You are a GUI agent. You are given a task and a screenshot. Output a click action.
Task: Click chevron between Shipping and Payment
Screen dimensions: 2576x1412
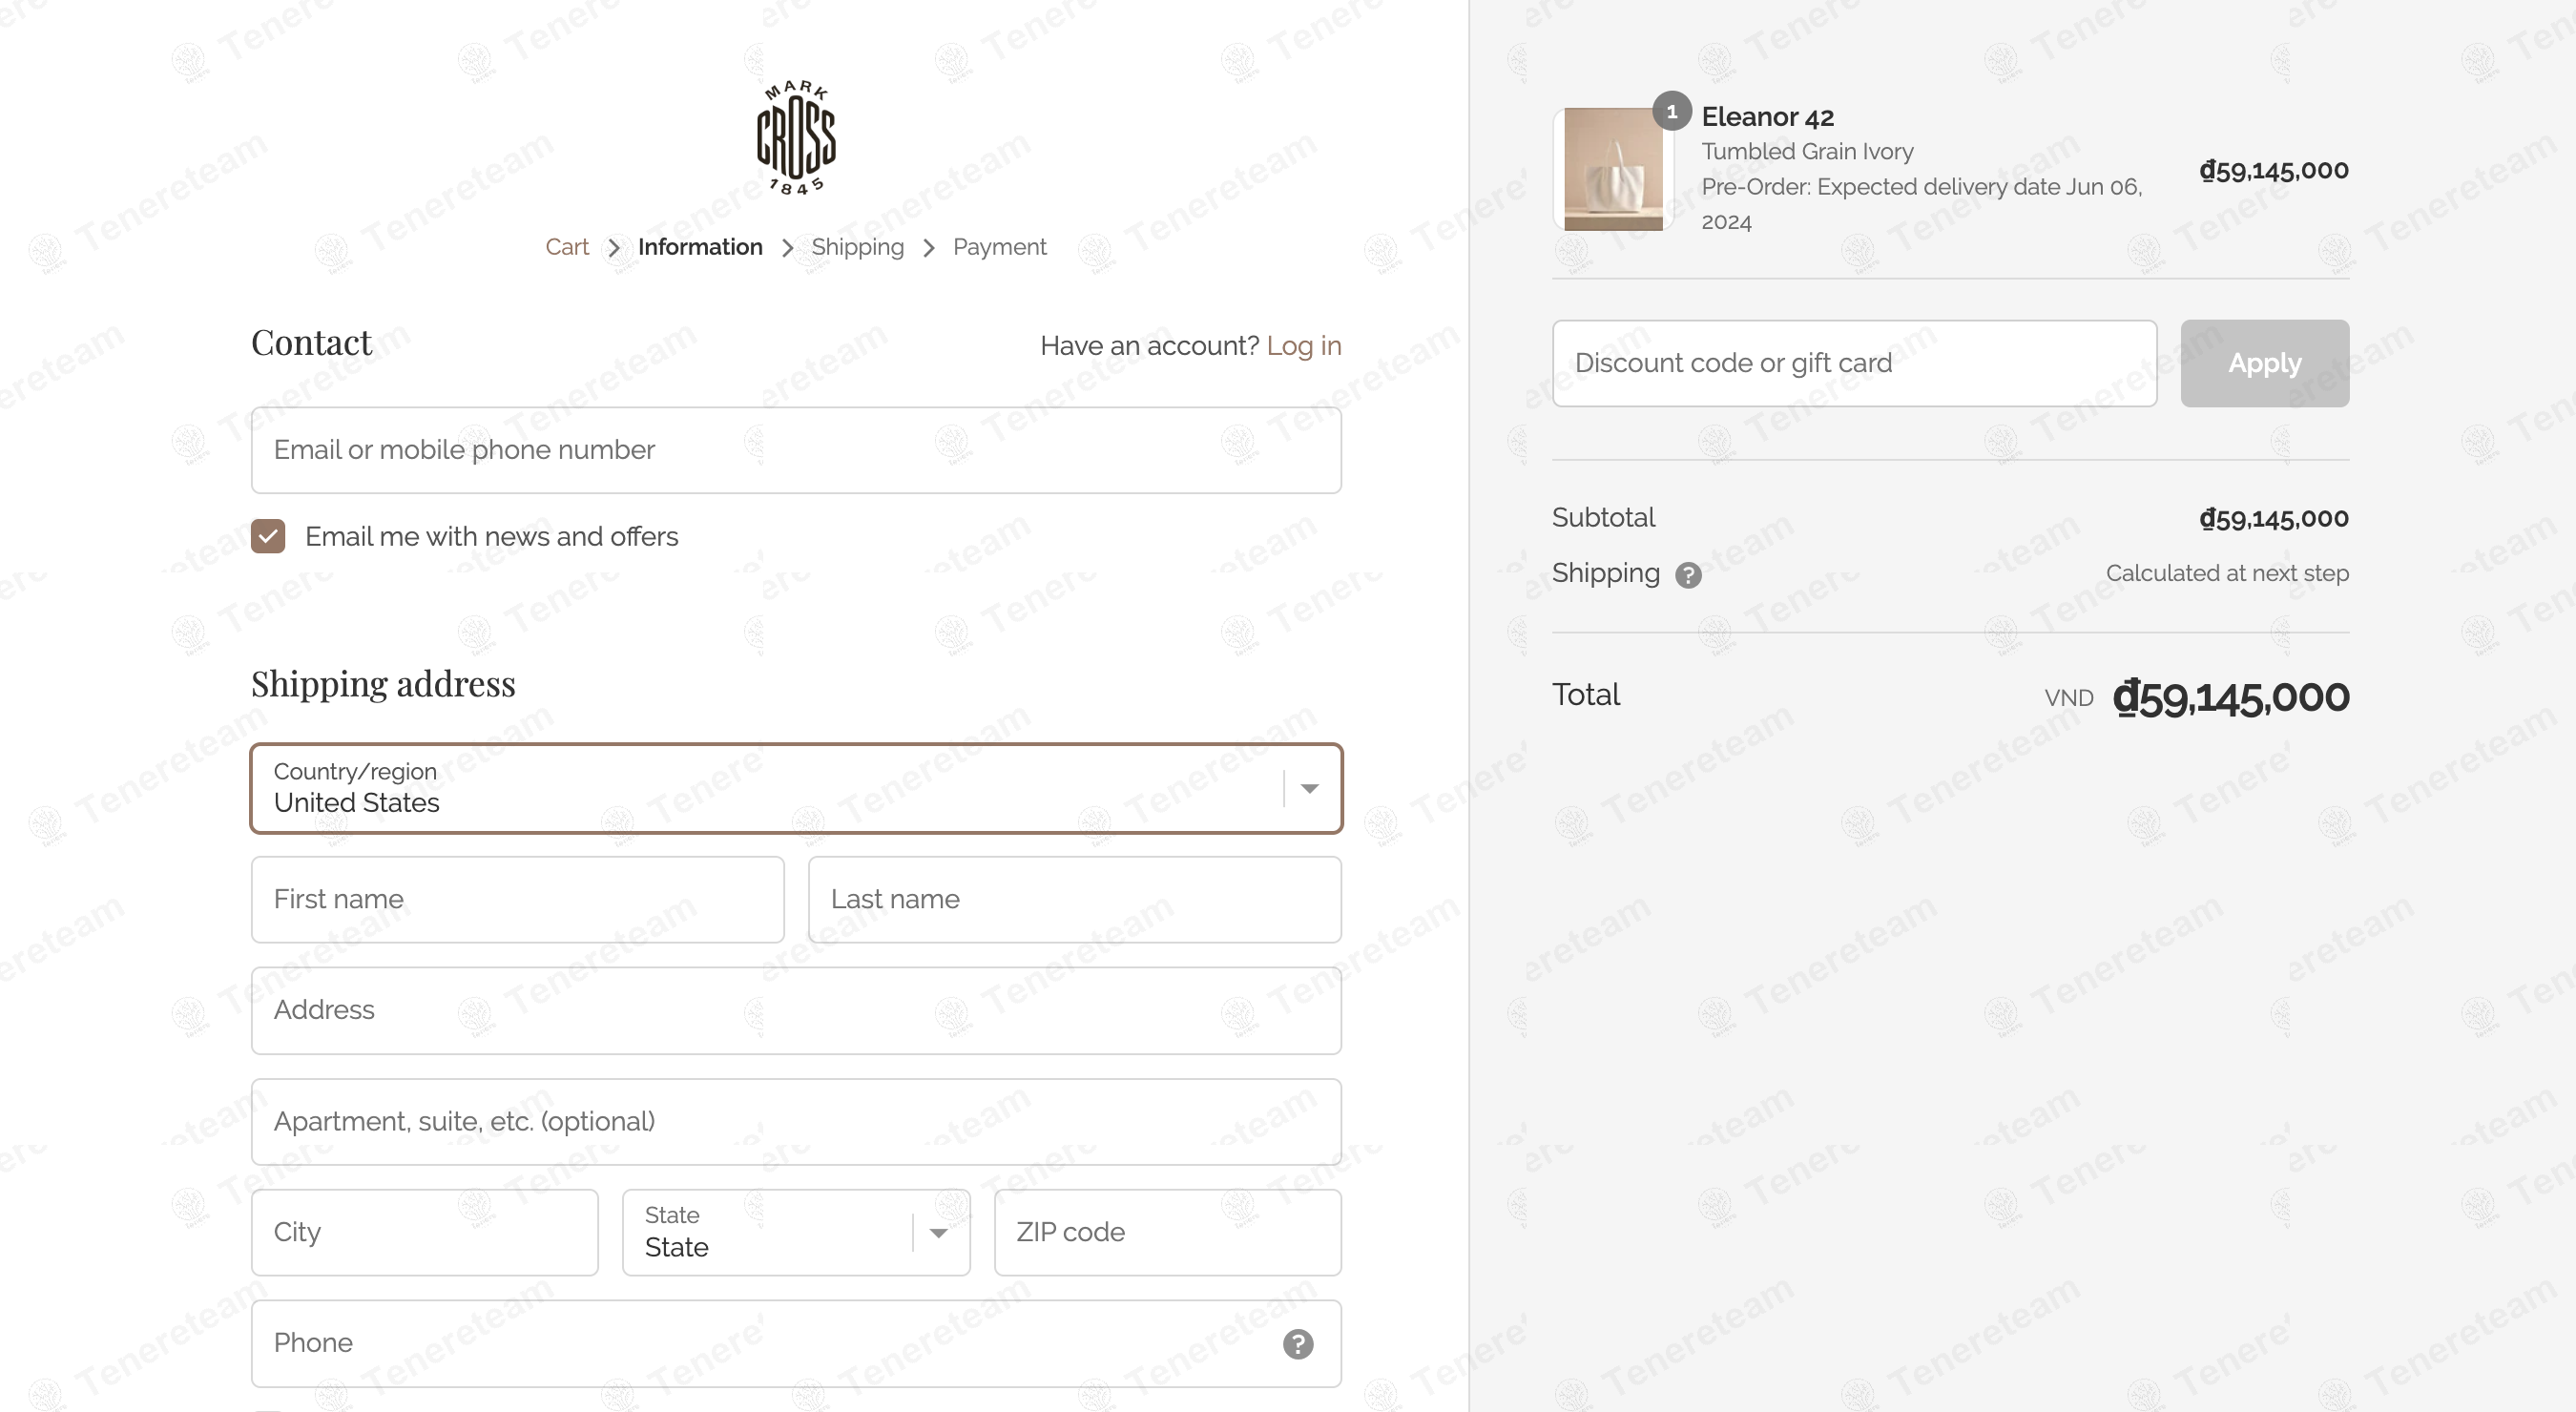point(929,248)
